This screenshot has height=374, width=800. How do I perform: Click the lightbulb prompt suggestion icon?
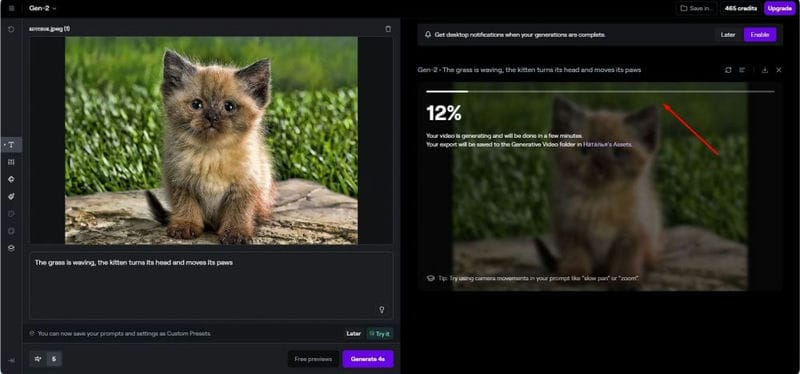click(x=381, y=310)
